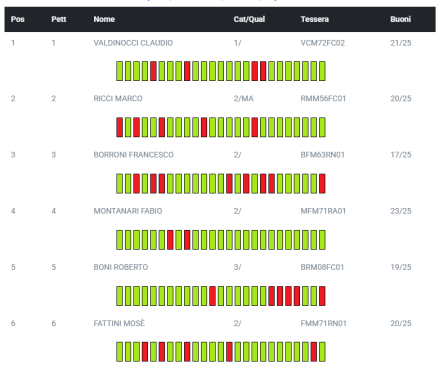Click the first red bar in Montanari's row

[170, 240]
